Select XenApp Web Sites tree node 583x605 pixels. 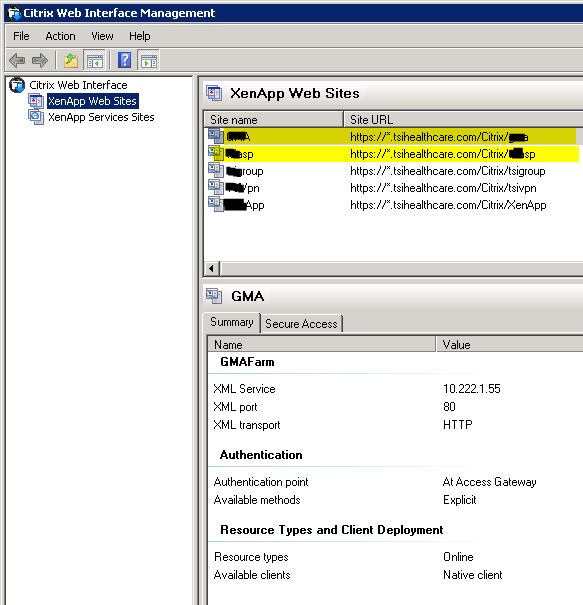click(x=92, y=101)
